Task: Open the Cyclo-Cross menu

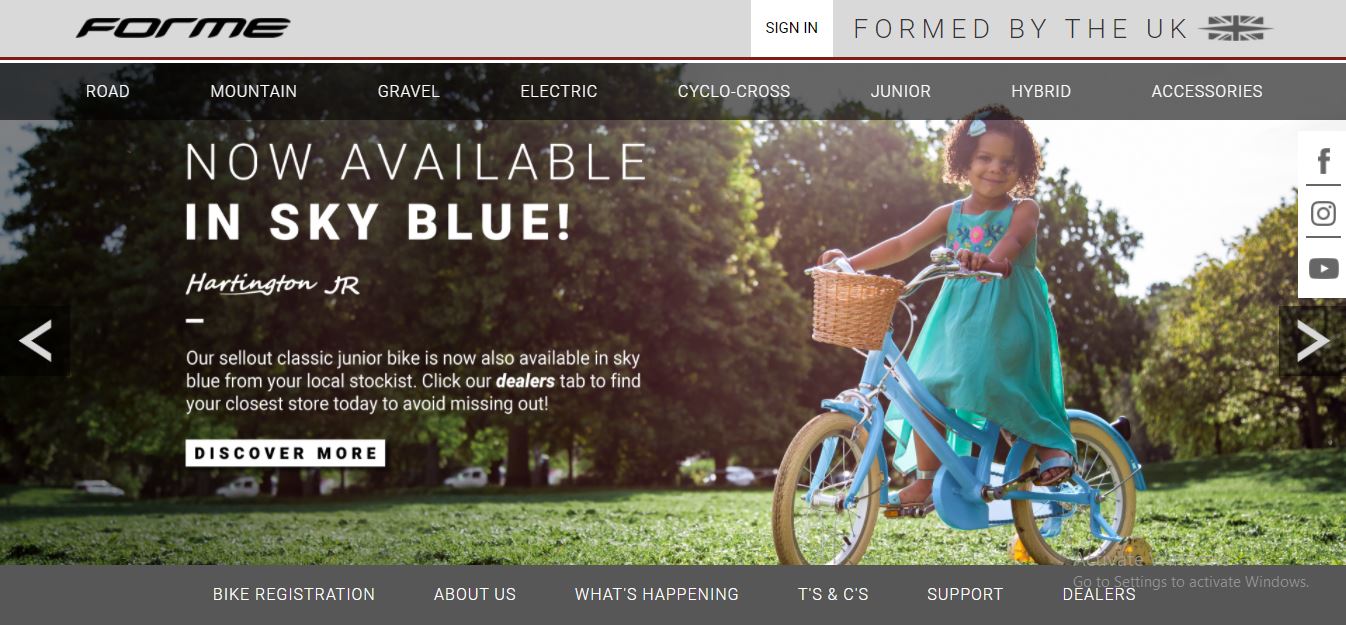Action: pyautogui.click(x=733, y=91)
